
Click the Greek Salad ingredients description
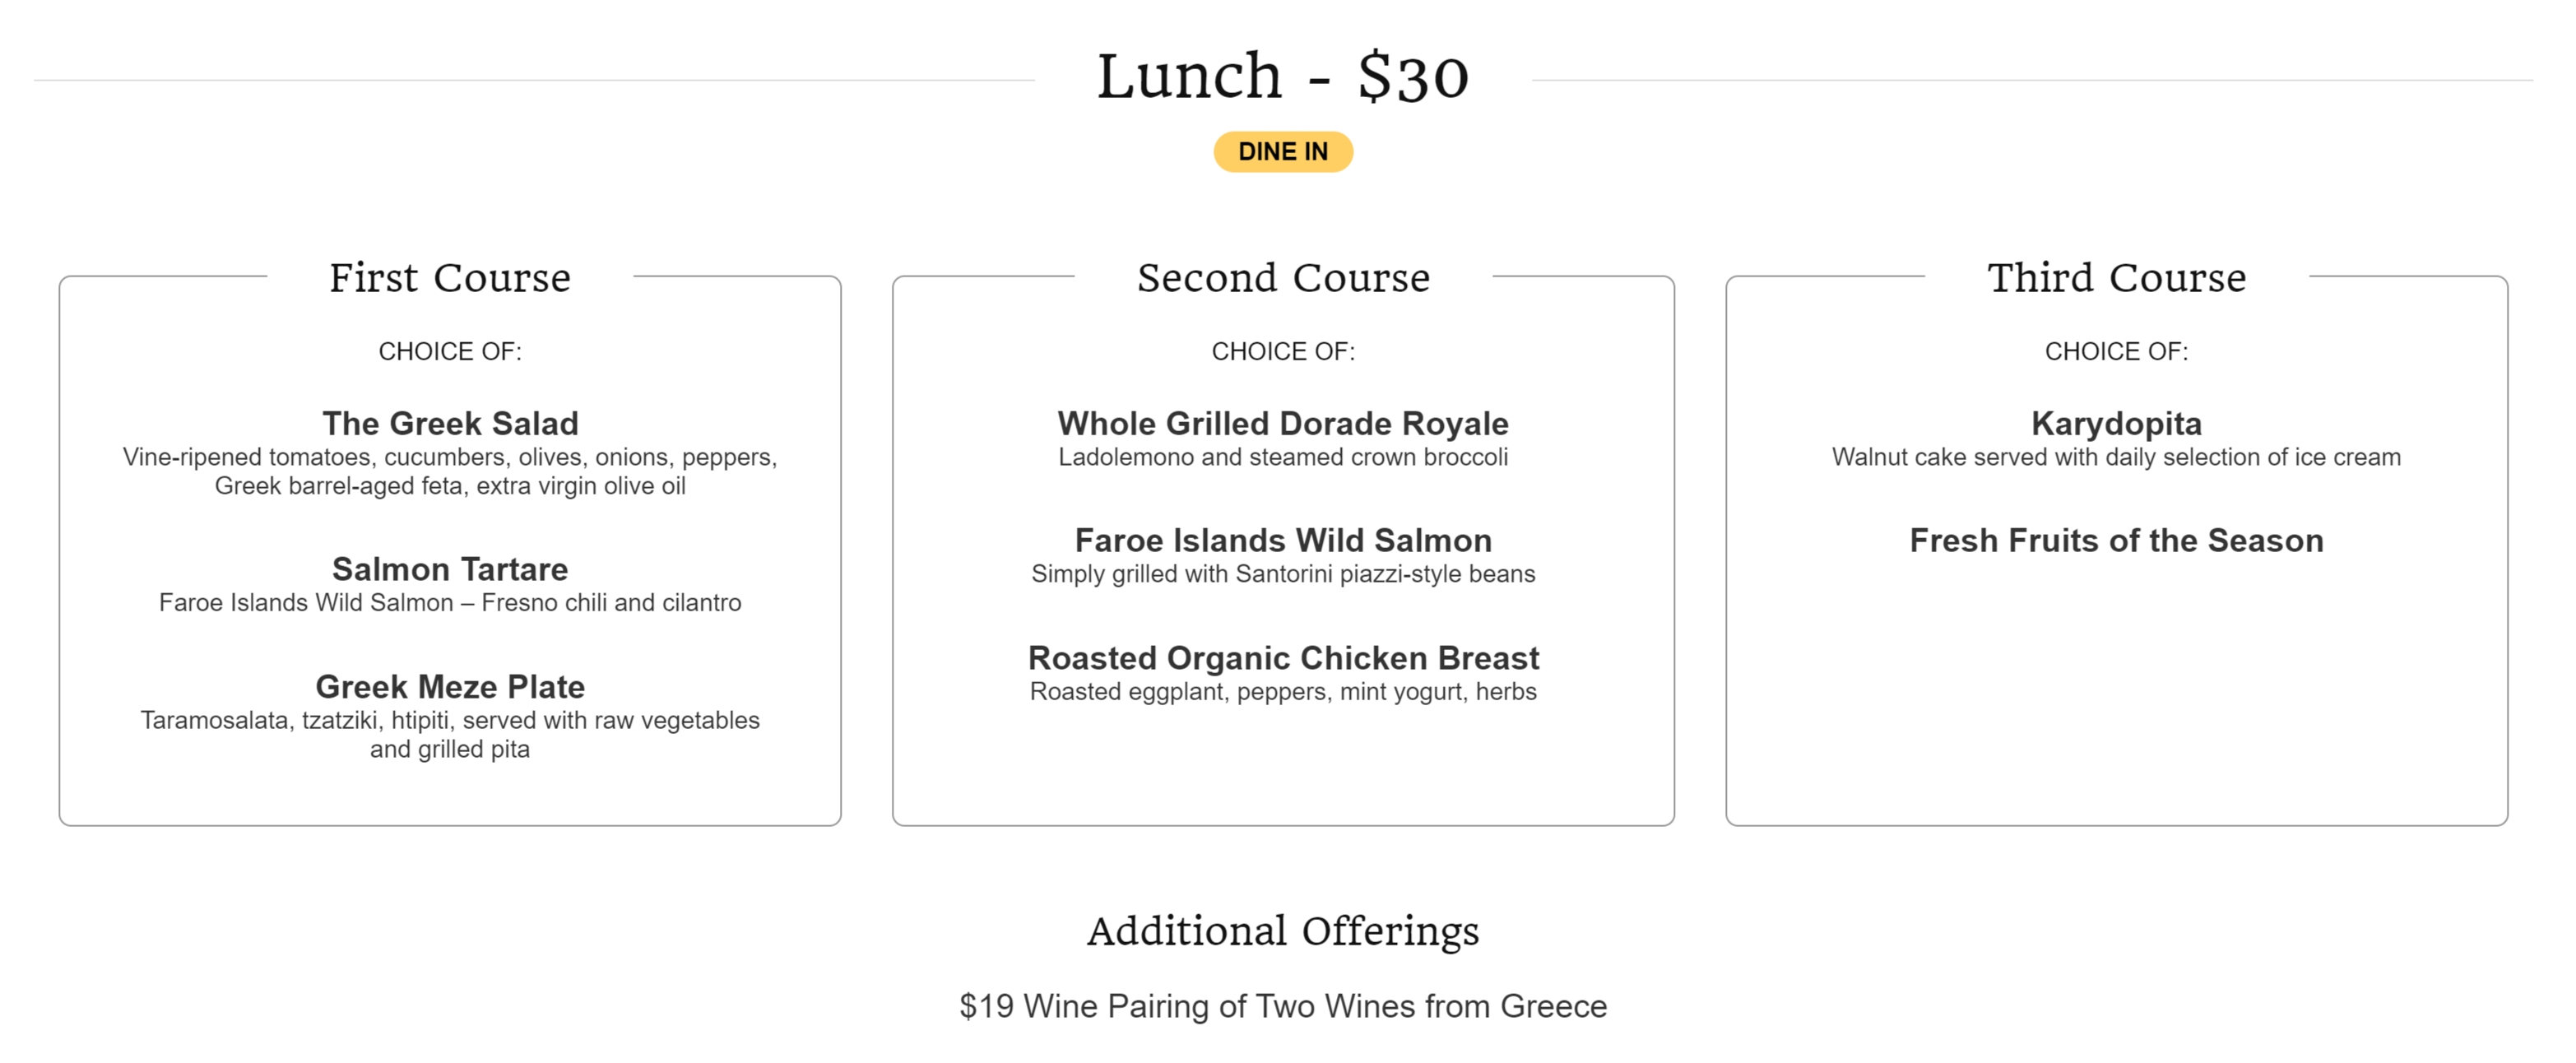coord(450,471)
